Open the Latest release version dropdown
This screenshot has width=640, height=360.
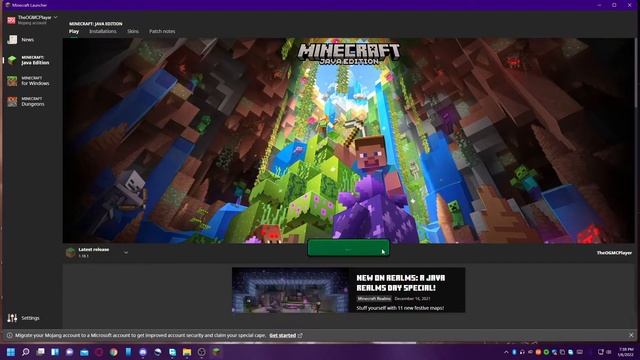coord(126,253)
